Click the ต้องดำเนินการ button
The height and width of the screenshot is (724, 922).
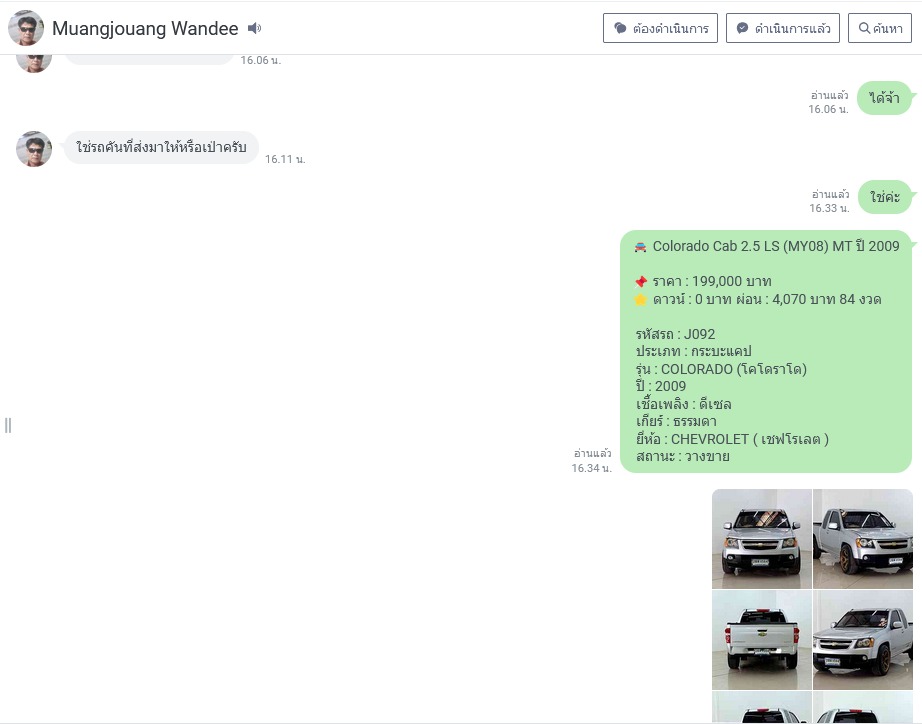pyautogui.click(x=660, y=28)
